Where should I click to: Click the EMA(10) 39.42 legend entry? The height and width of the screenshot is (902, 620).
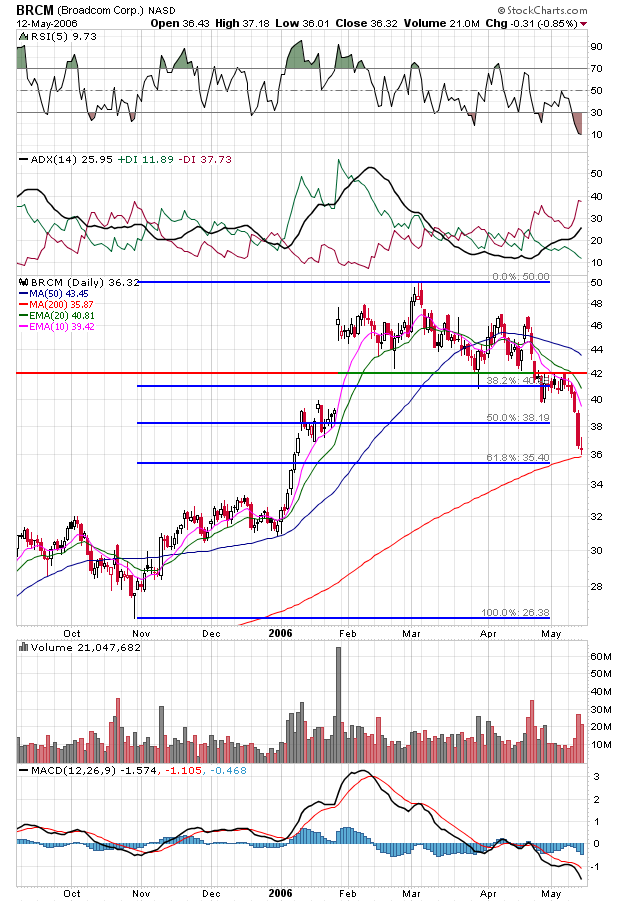57,327
